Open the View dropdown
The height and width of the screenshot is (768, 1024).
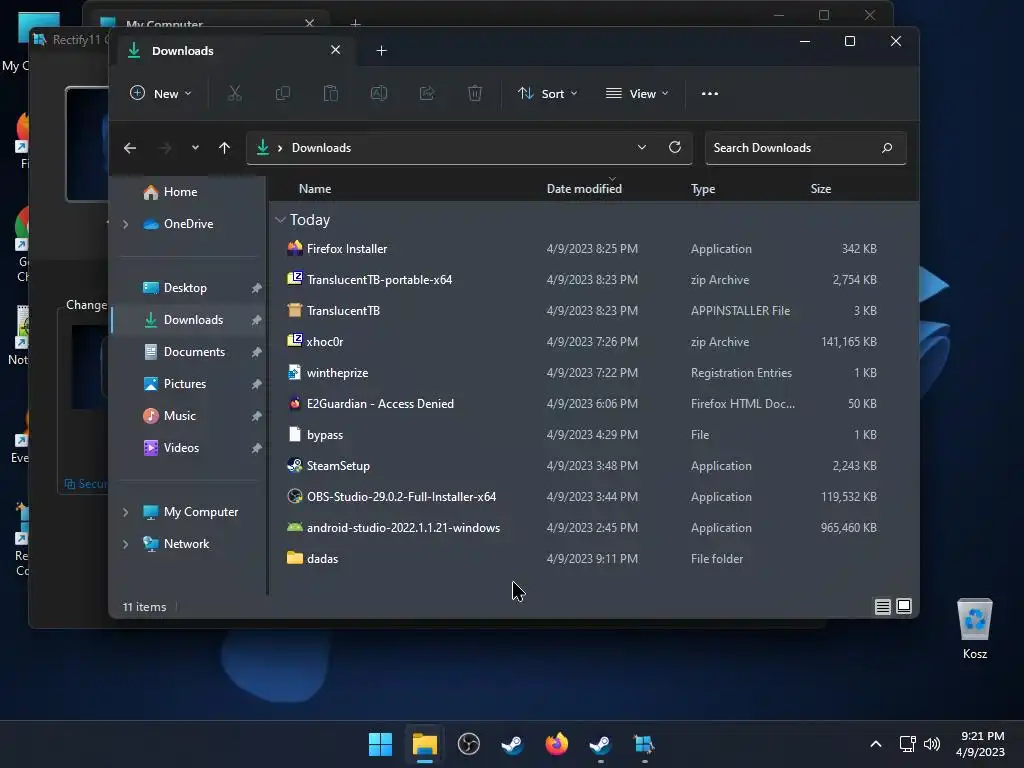click(637, 93)
